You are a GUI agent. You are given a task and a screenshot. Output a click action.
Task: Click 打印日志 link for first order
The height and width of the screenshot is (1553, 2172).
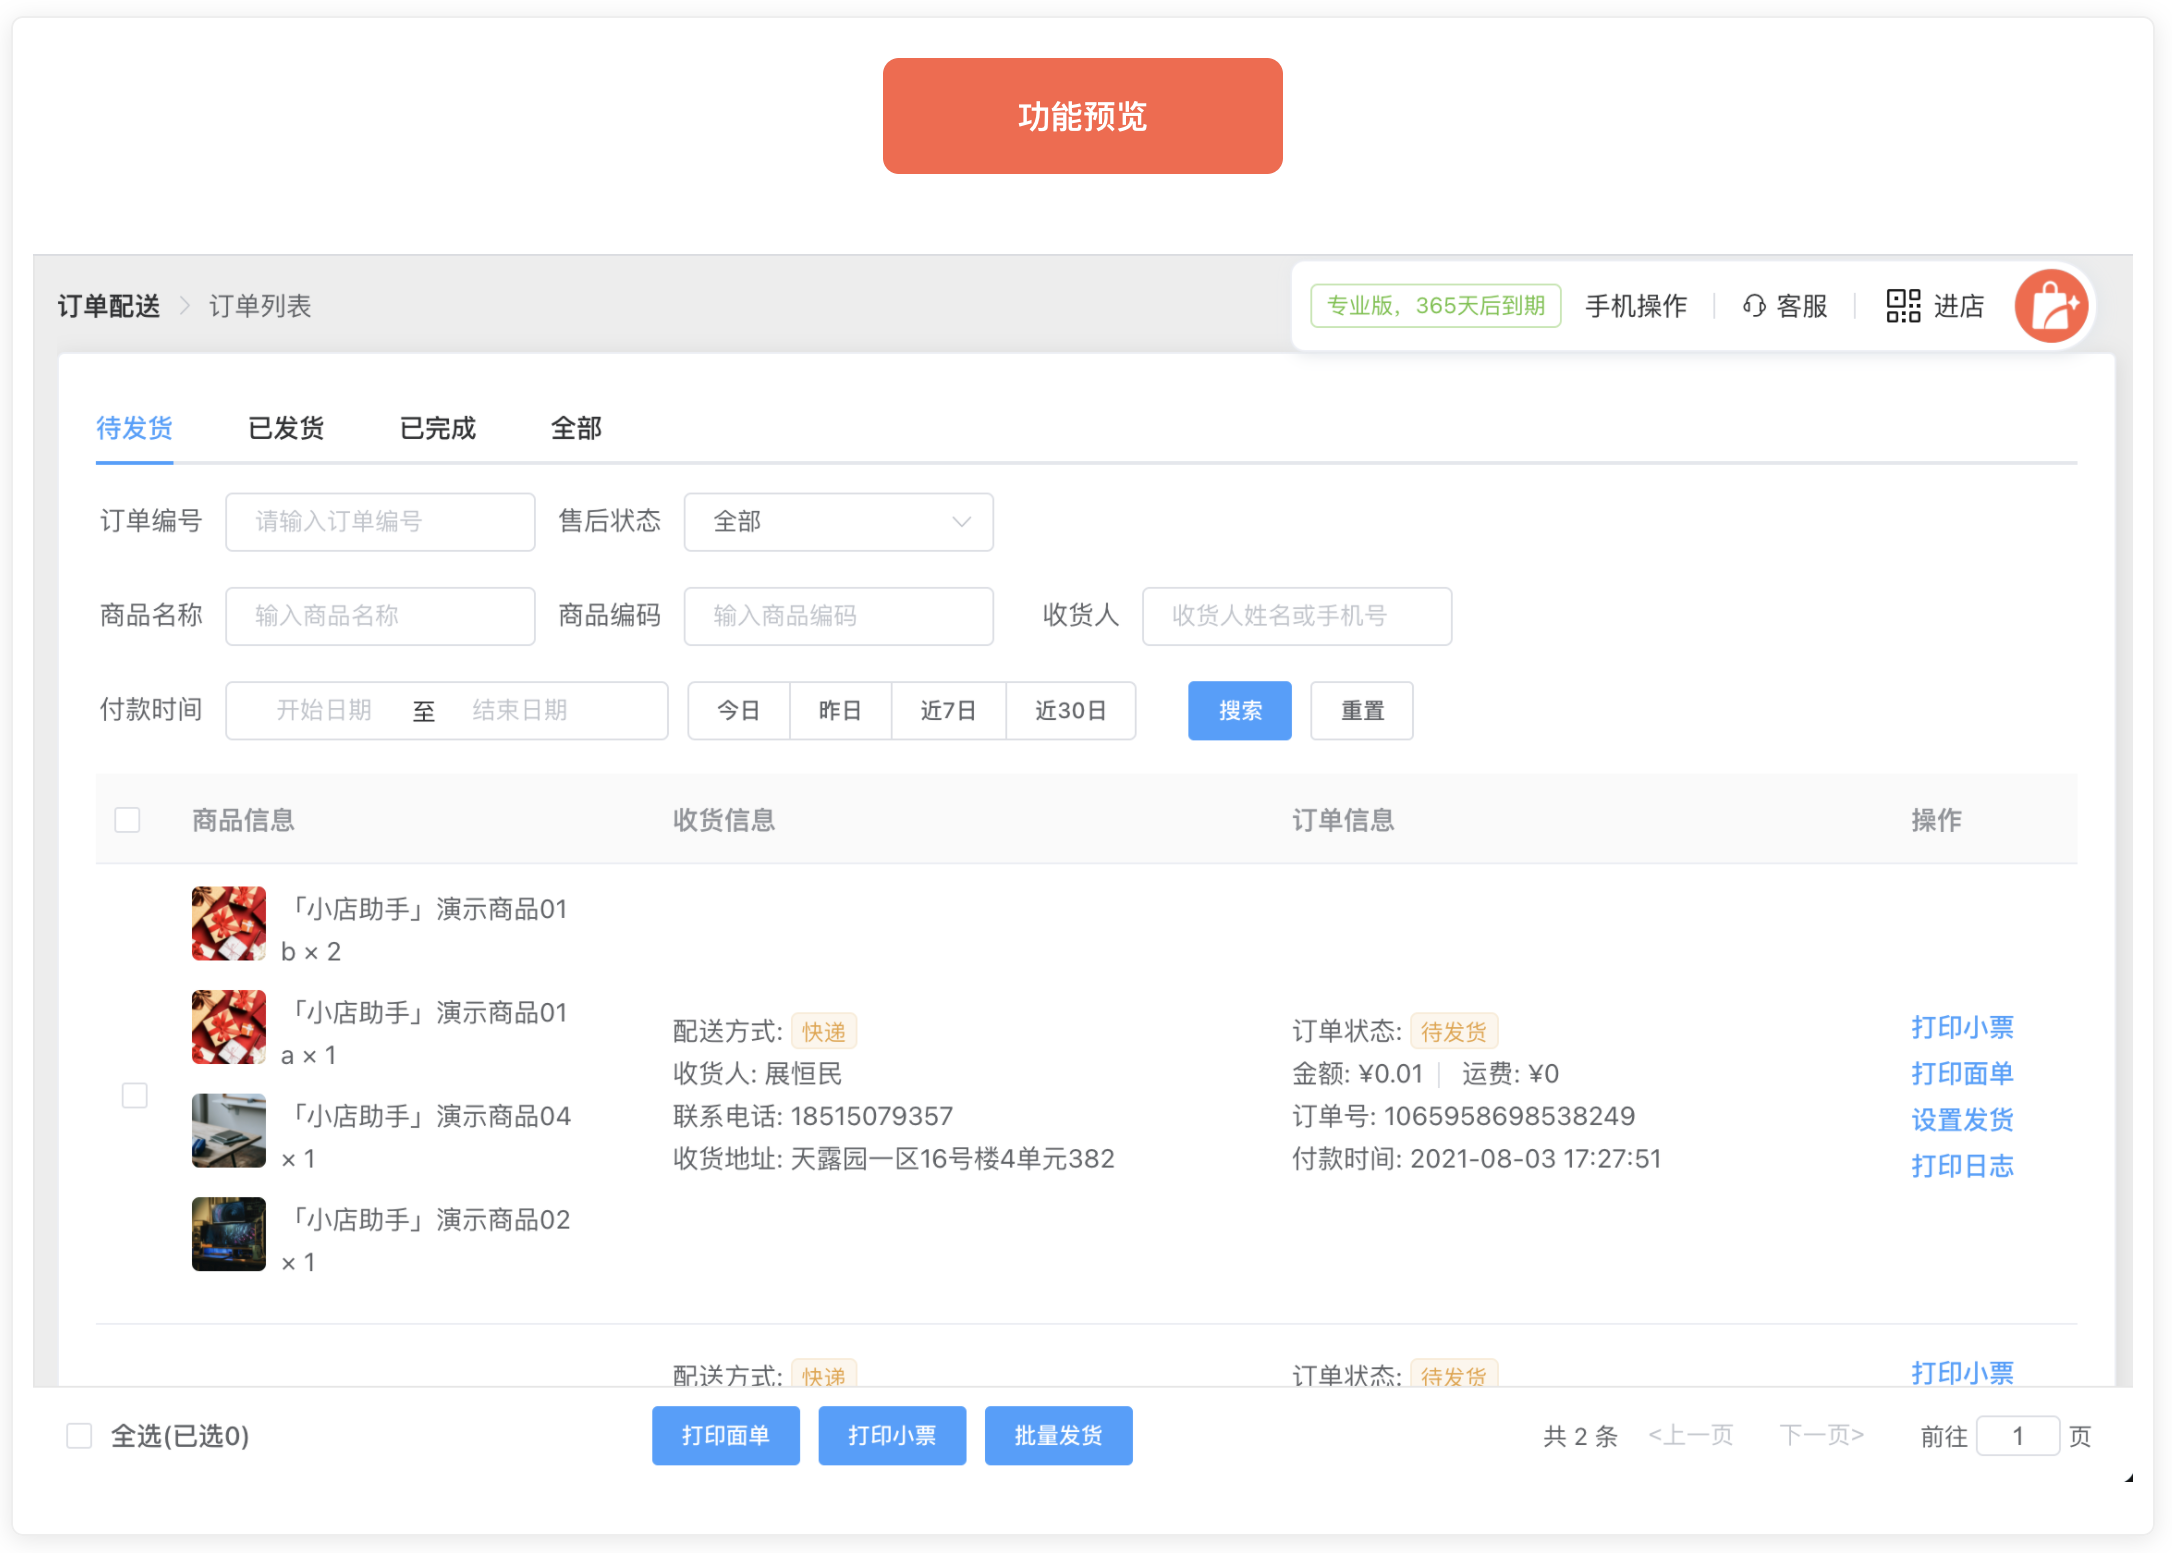pos(1962,1166)
